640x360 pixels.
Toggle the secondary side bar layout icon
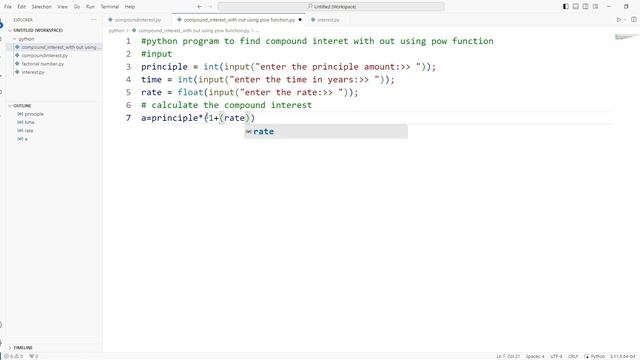click(585, 7)
